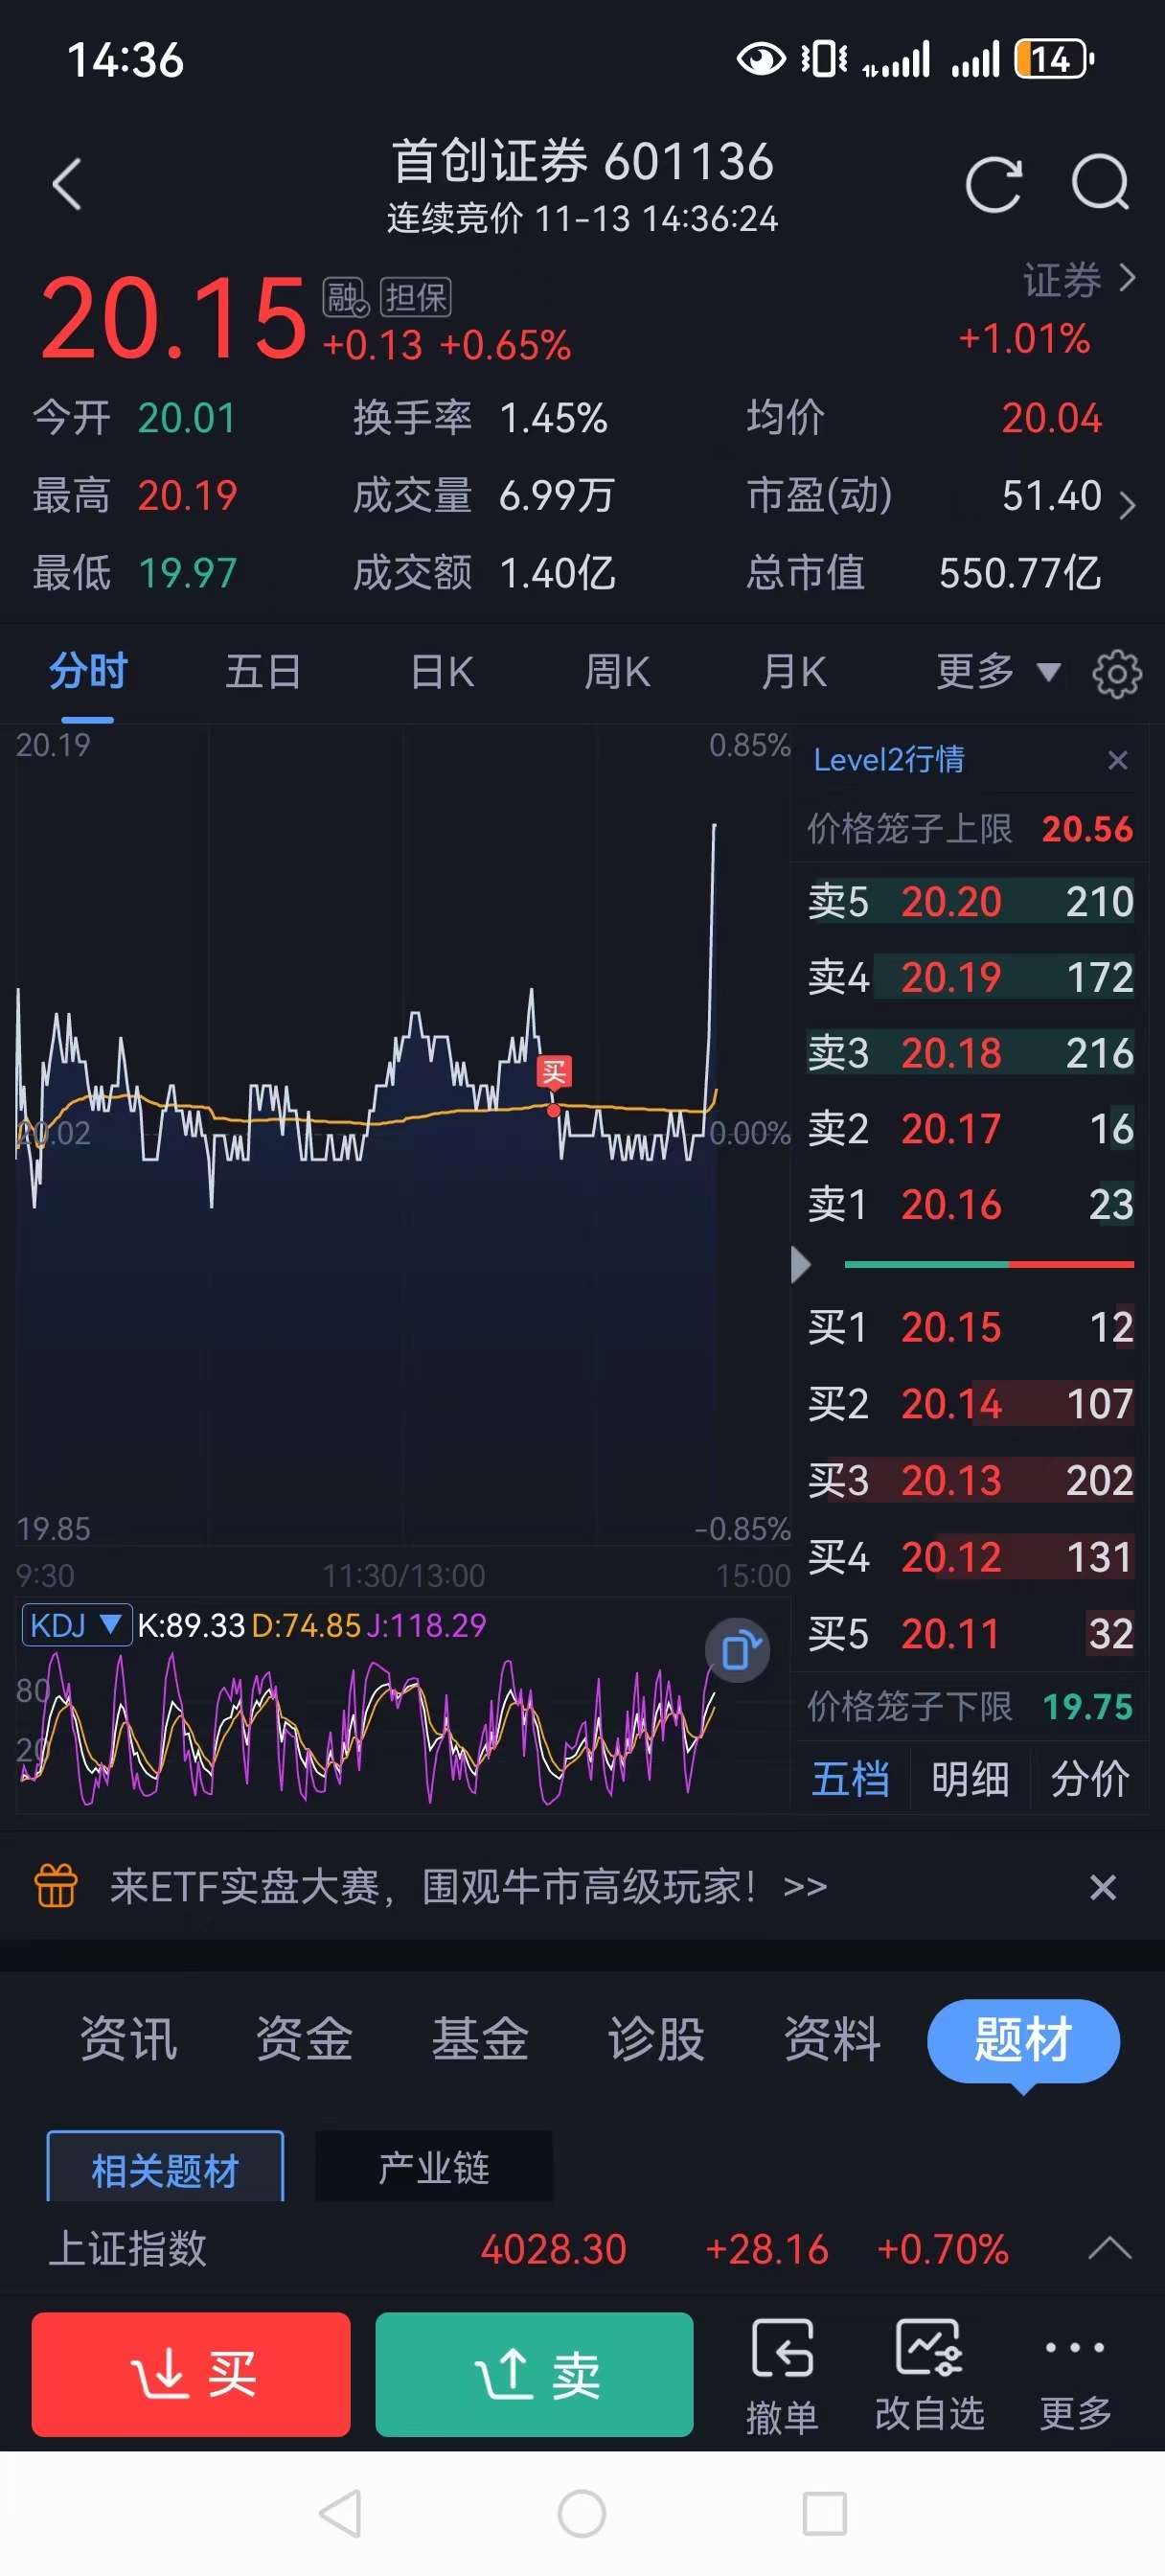Viewport: 1165px width, 2576px height.
Task: Collapse order book with triangle arrow
Action: [x=800, y=1264]
